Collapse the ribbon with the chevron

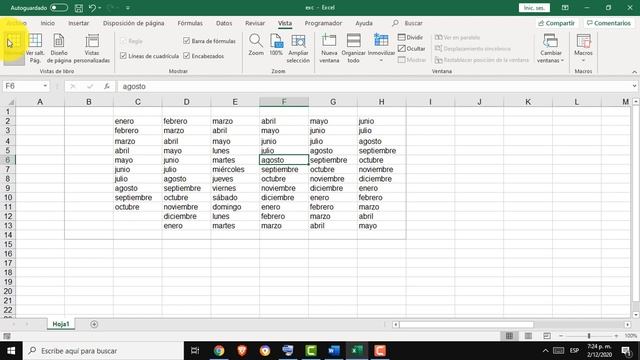(x=634, y=72)
